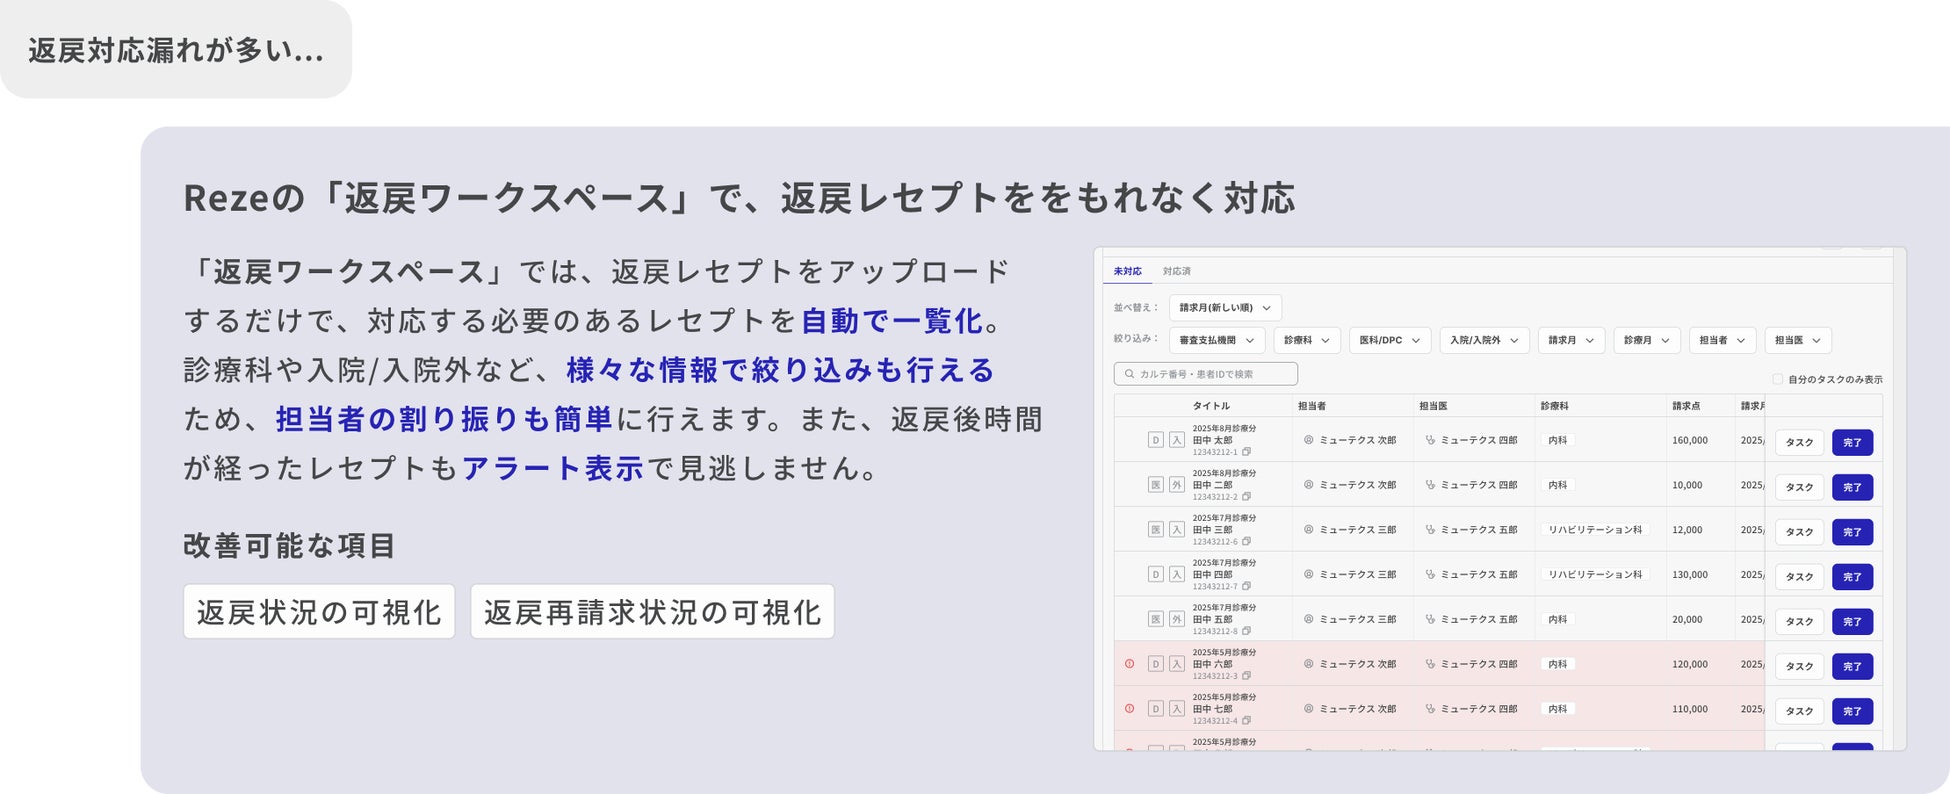The width and height of the screenshot is (1950, 794).
Task: Expand the 診療月 filter dropdown
Action: point(1647,340)
